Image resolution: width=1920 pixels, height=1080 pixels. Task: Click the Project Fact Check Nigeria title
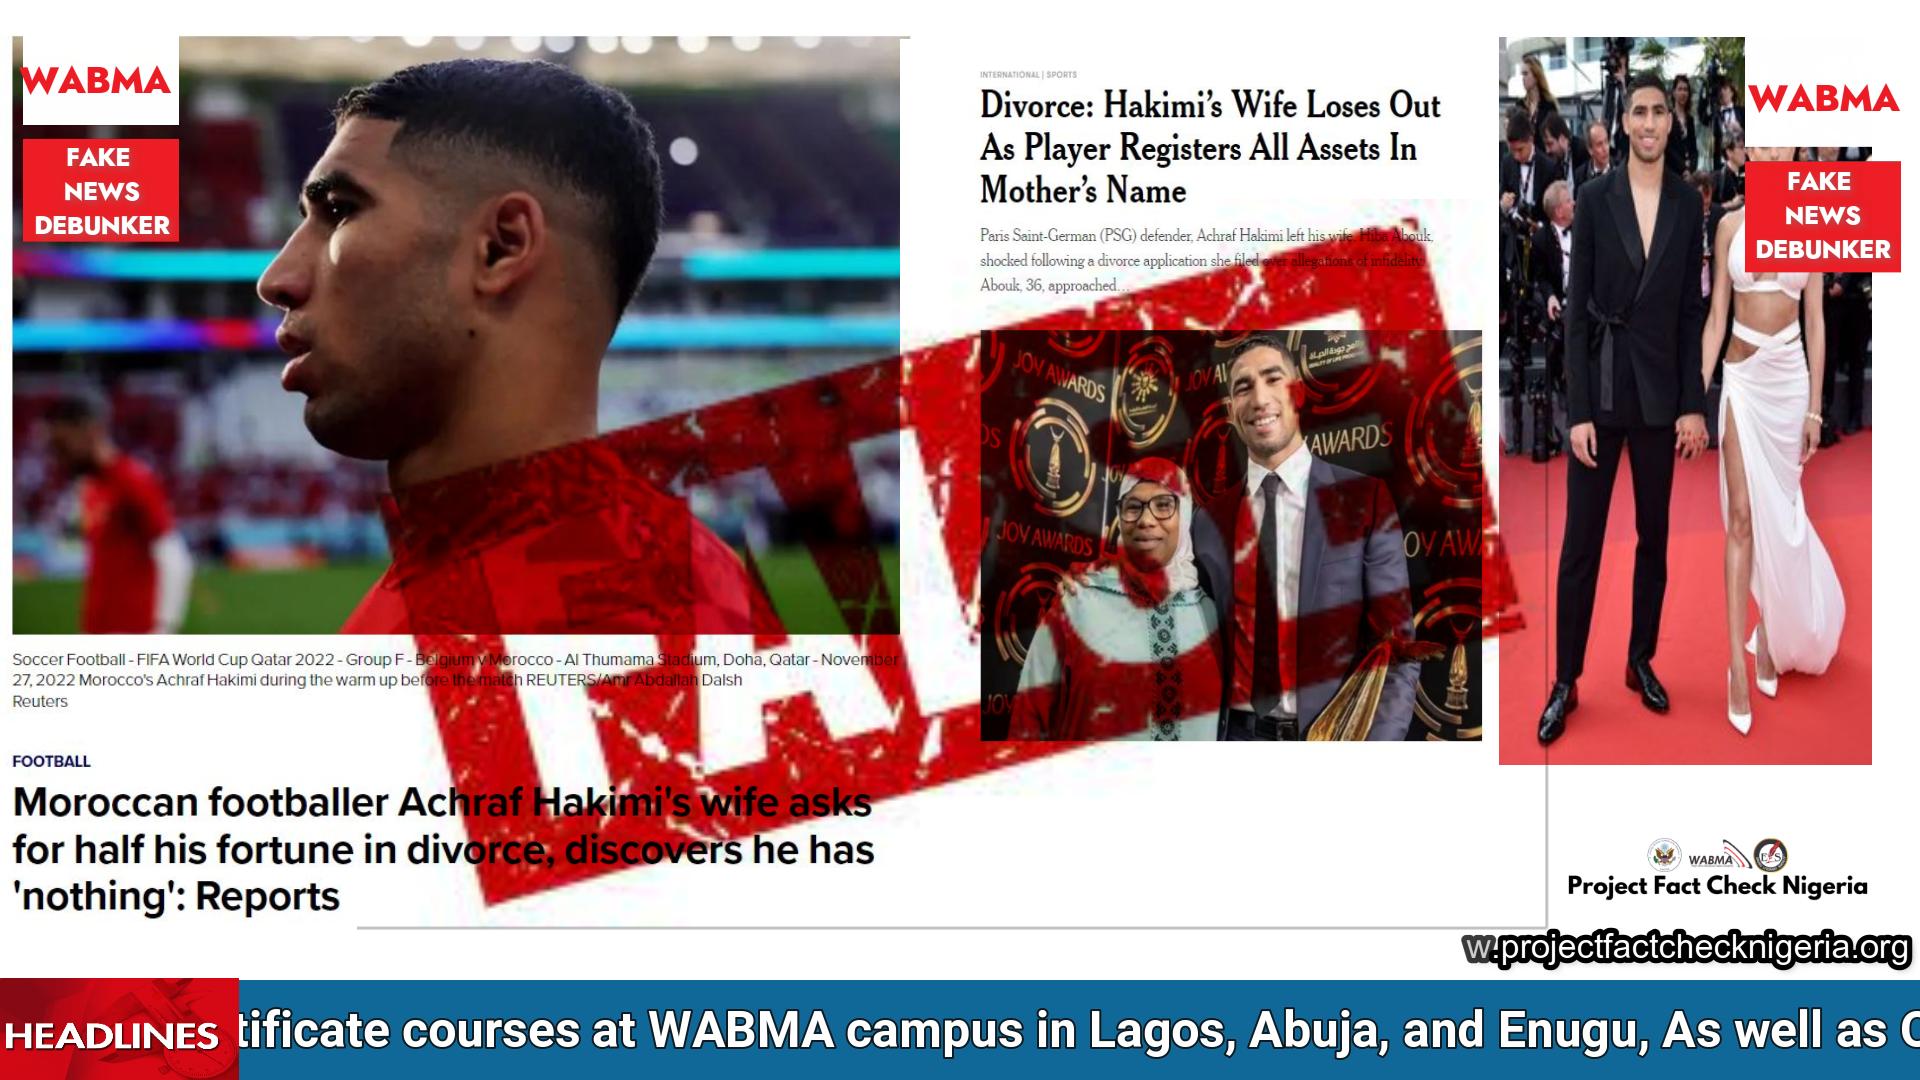[x=1717, y=886]
